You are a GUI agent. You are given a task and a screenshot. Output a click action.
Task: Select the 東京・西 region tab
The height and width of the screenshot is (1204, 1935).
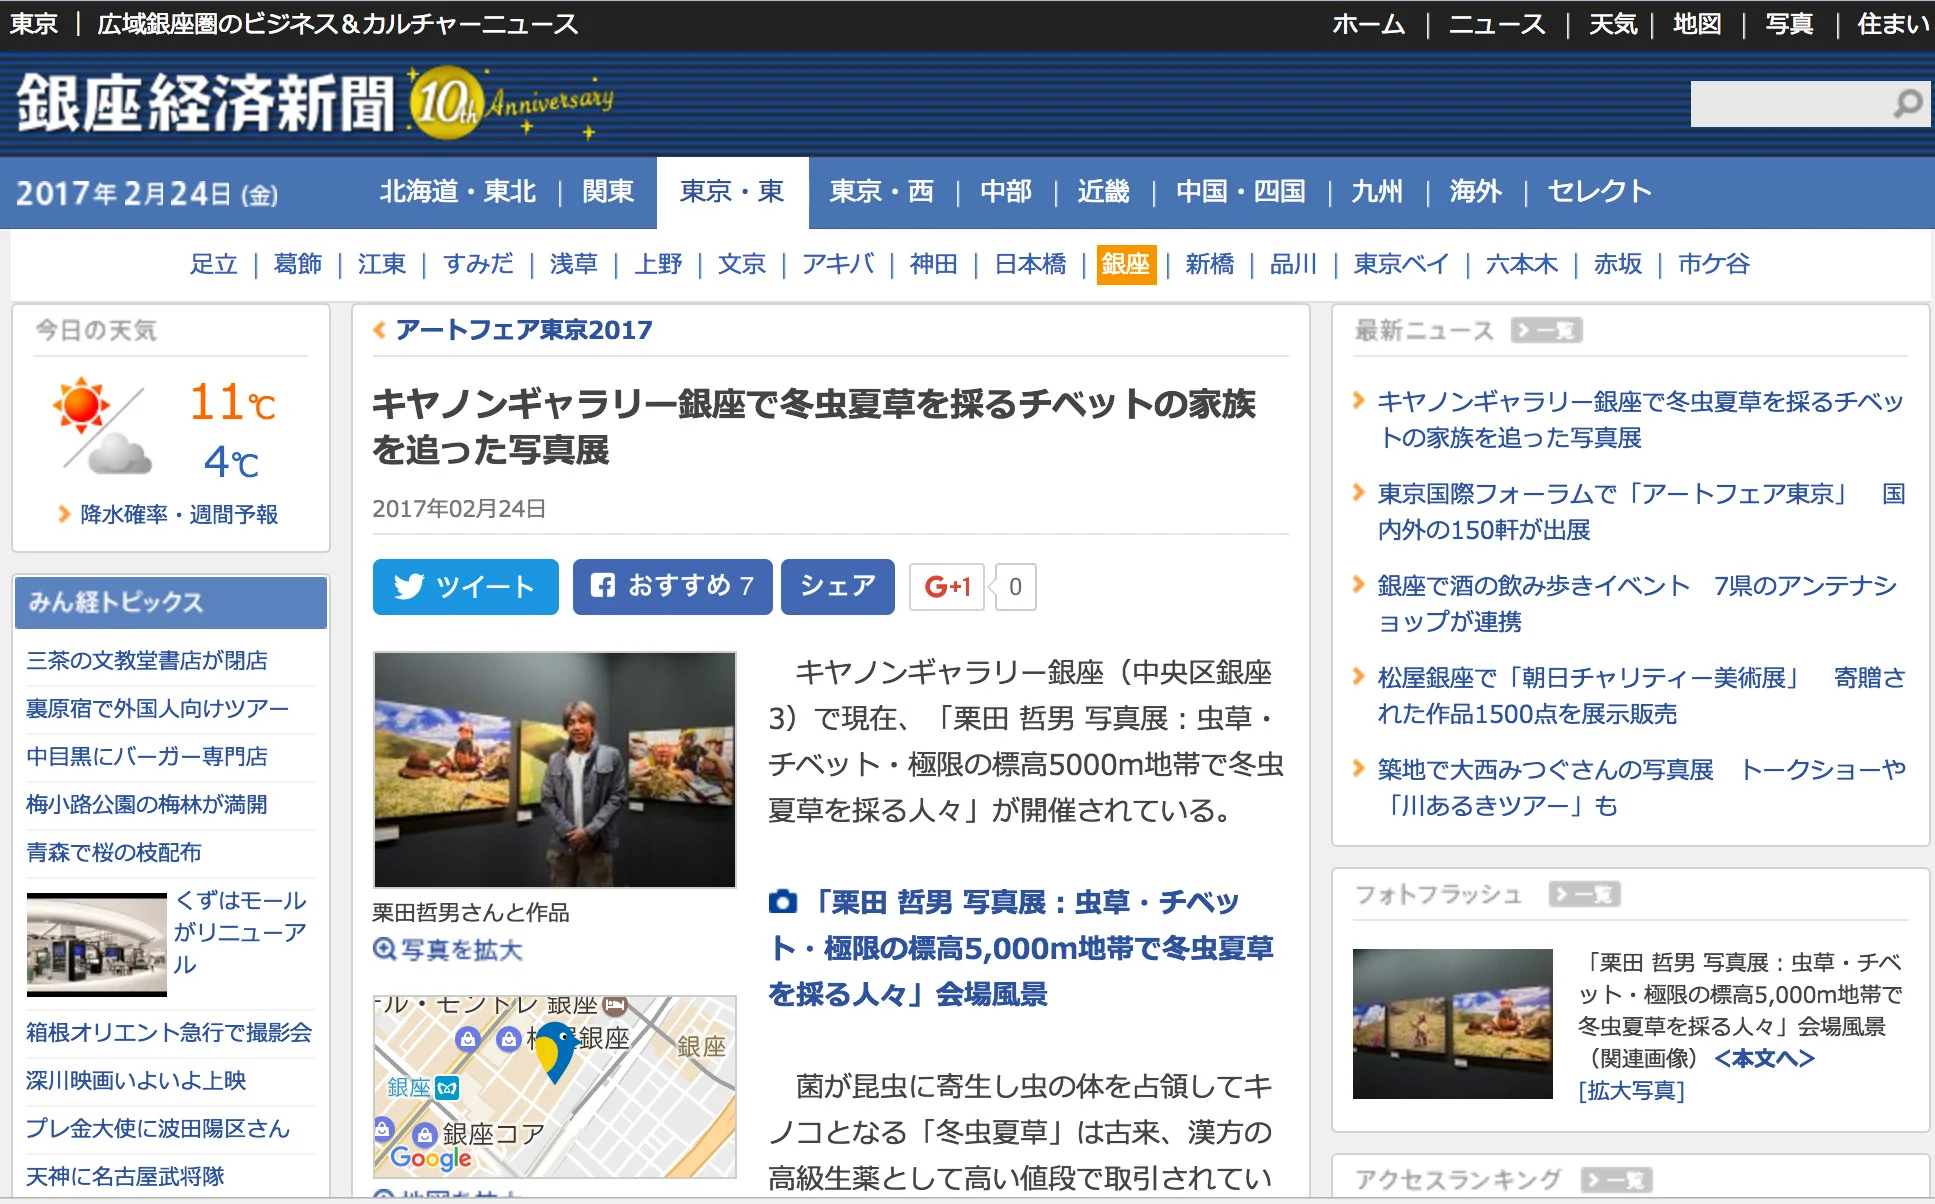click(881, 192)
